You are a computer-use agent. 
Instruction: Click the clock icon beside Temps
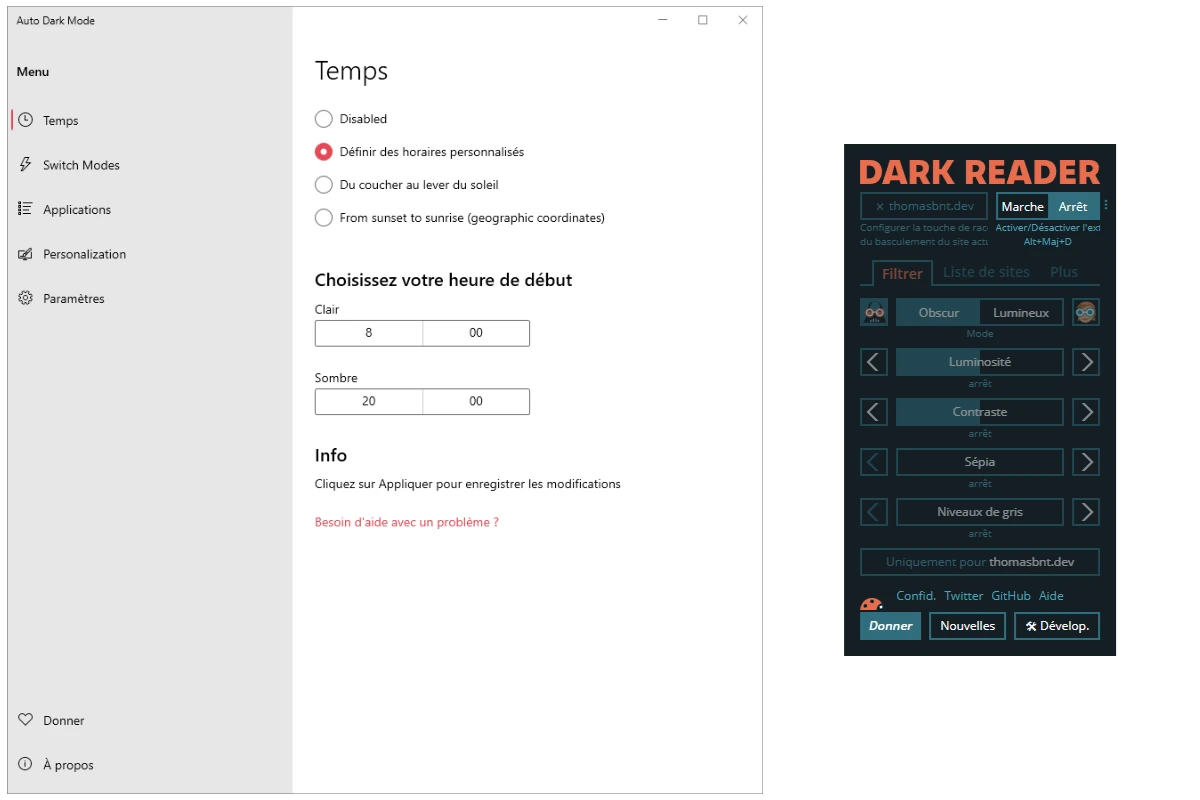point(25,120)
